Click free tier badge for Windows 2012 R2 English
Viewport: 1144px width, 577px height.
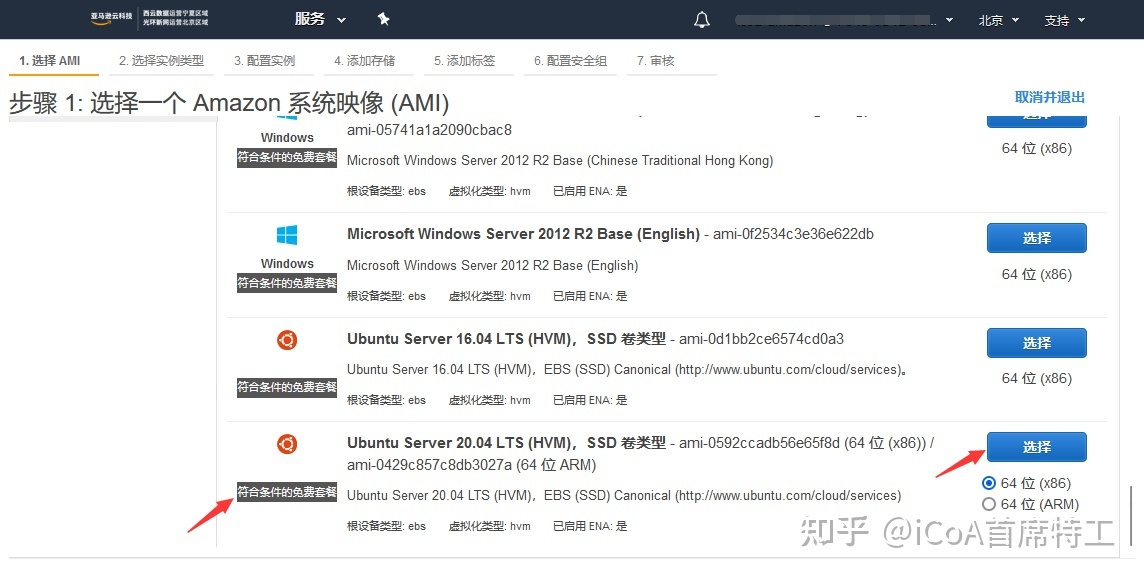287,283
